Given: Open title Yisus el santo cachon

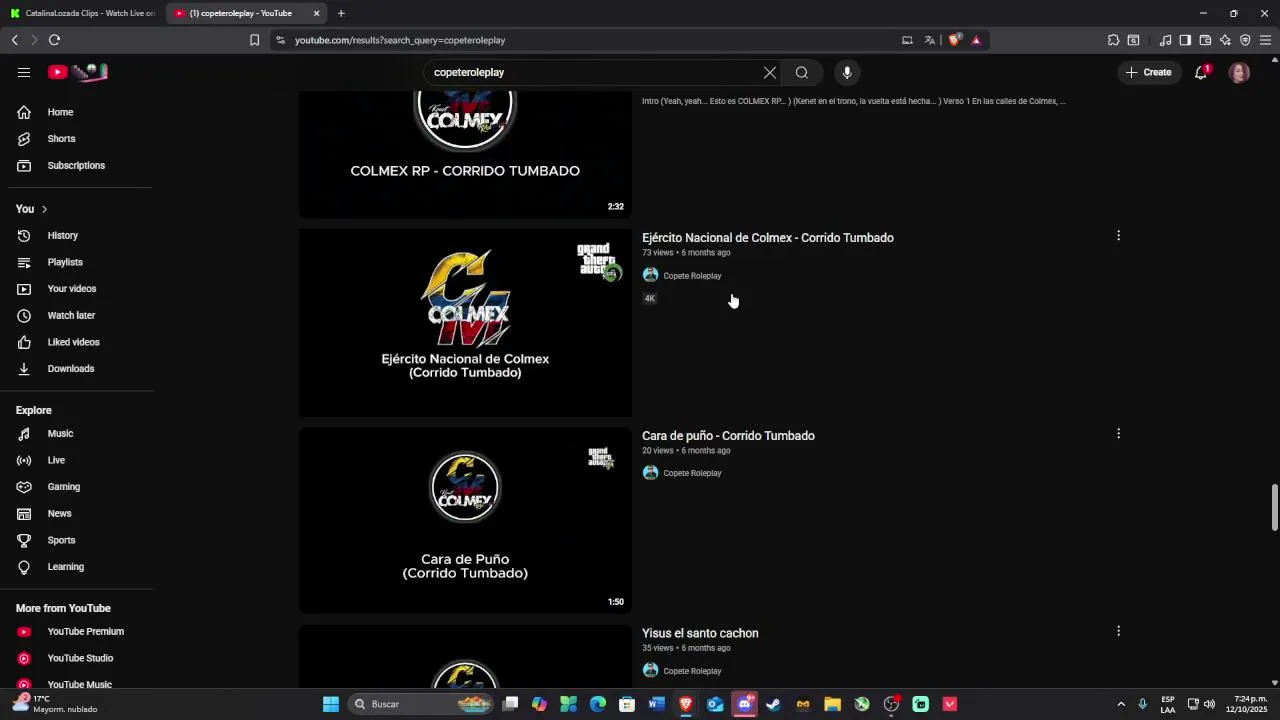Looking at the screenshot, I should pos(700,633).
